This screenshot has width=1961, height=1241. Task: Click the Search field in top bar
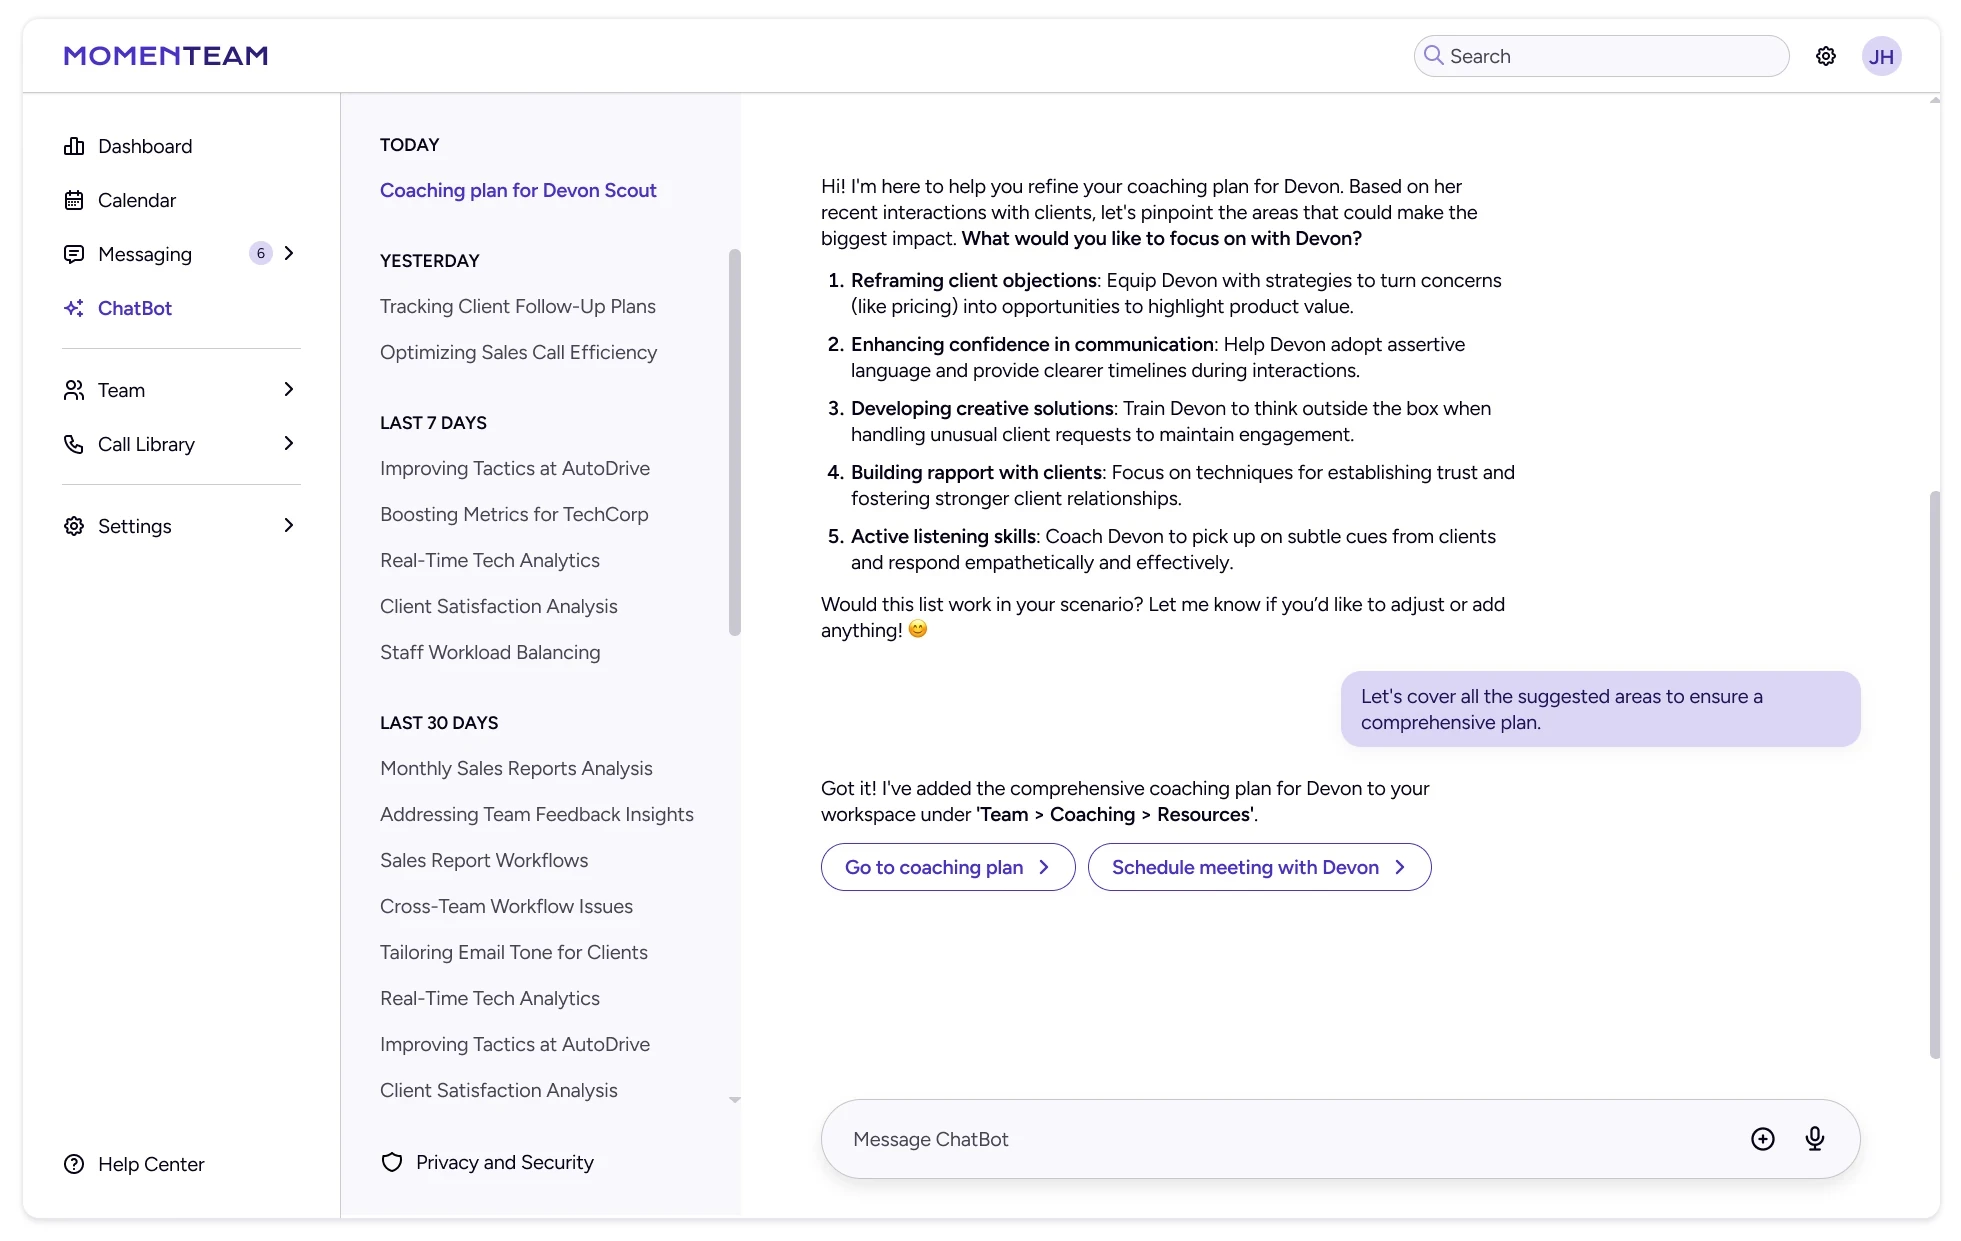pyautogui.click(x=1610, y=56)
